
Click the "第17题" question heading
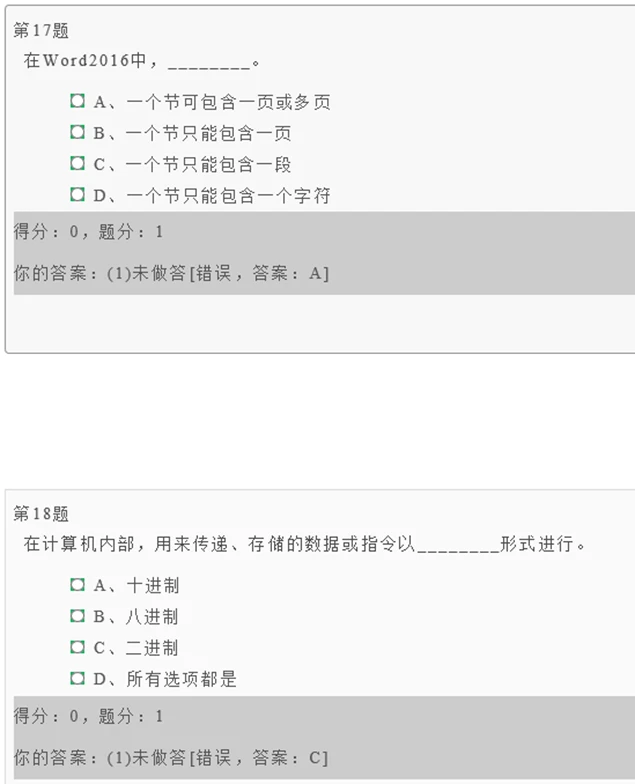(41, 31)
